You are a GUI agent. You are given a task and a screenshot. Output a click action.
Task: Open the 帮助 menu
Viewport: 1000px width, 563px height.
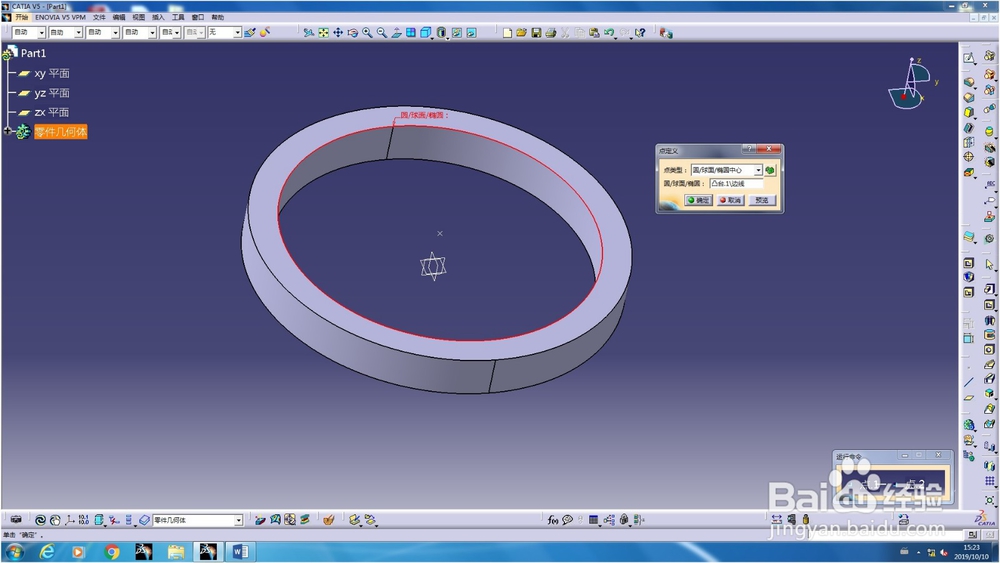(217, 17)
